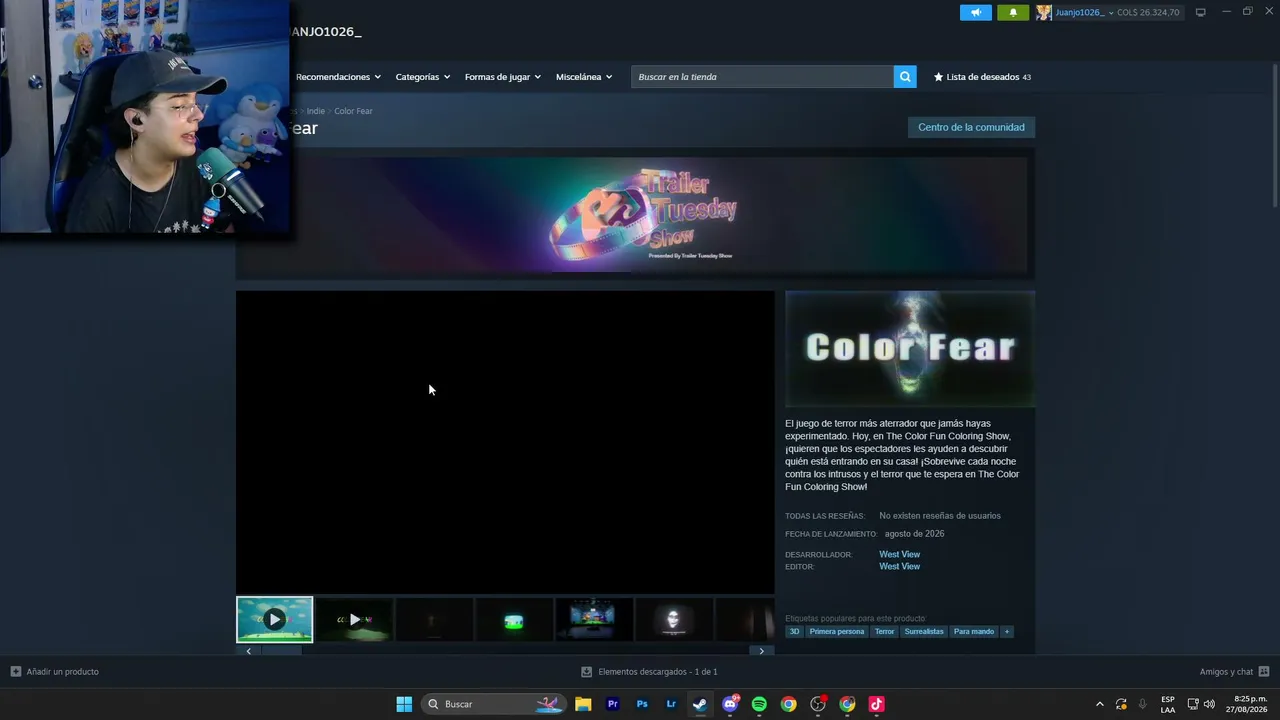Open the Indie breadcrumb link
1280x720 pixels.
point(316,111)
